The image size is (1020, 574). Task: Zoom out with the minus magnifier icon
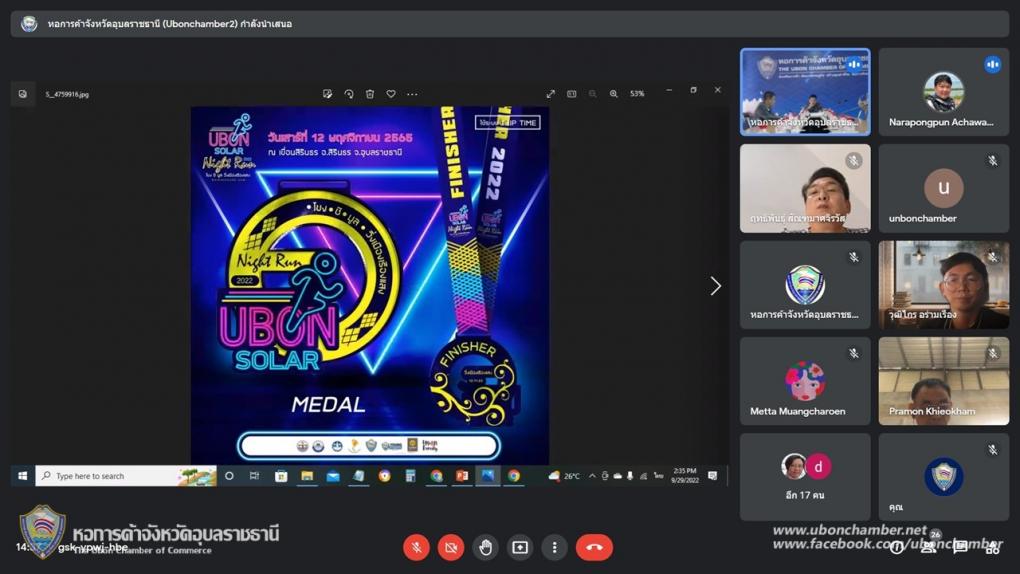[593, 94]
